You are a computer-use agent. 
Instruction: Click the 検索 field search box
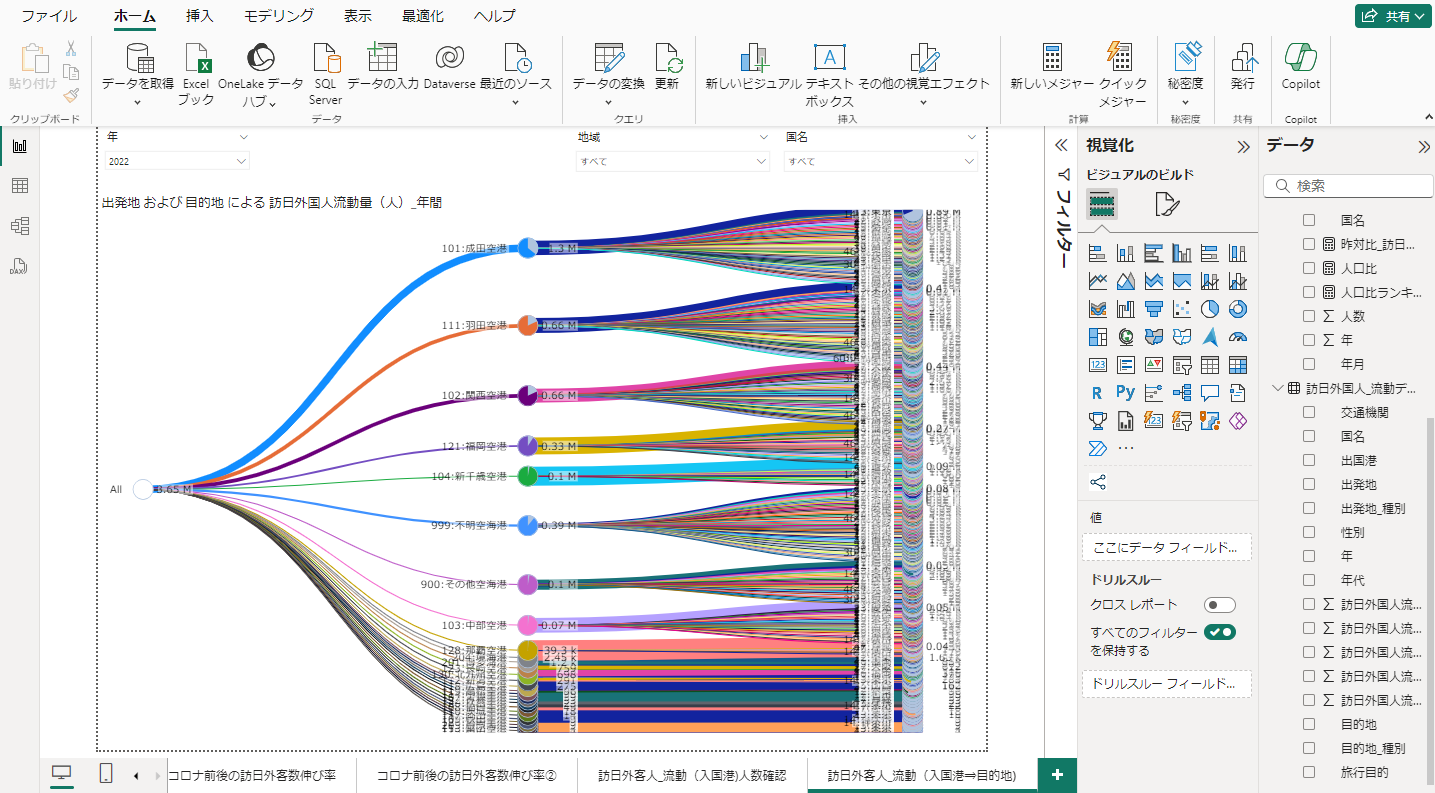pos(1347,186)
